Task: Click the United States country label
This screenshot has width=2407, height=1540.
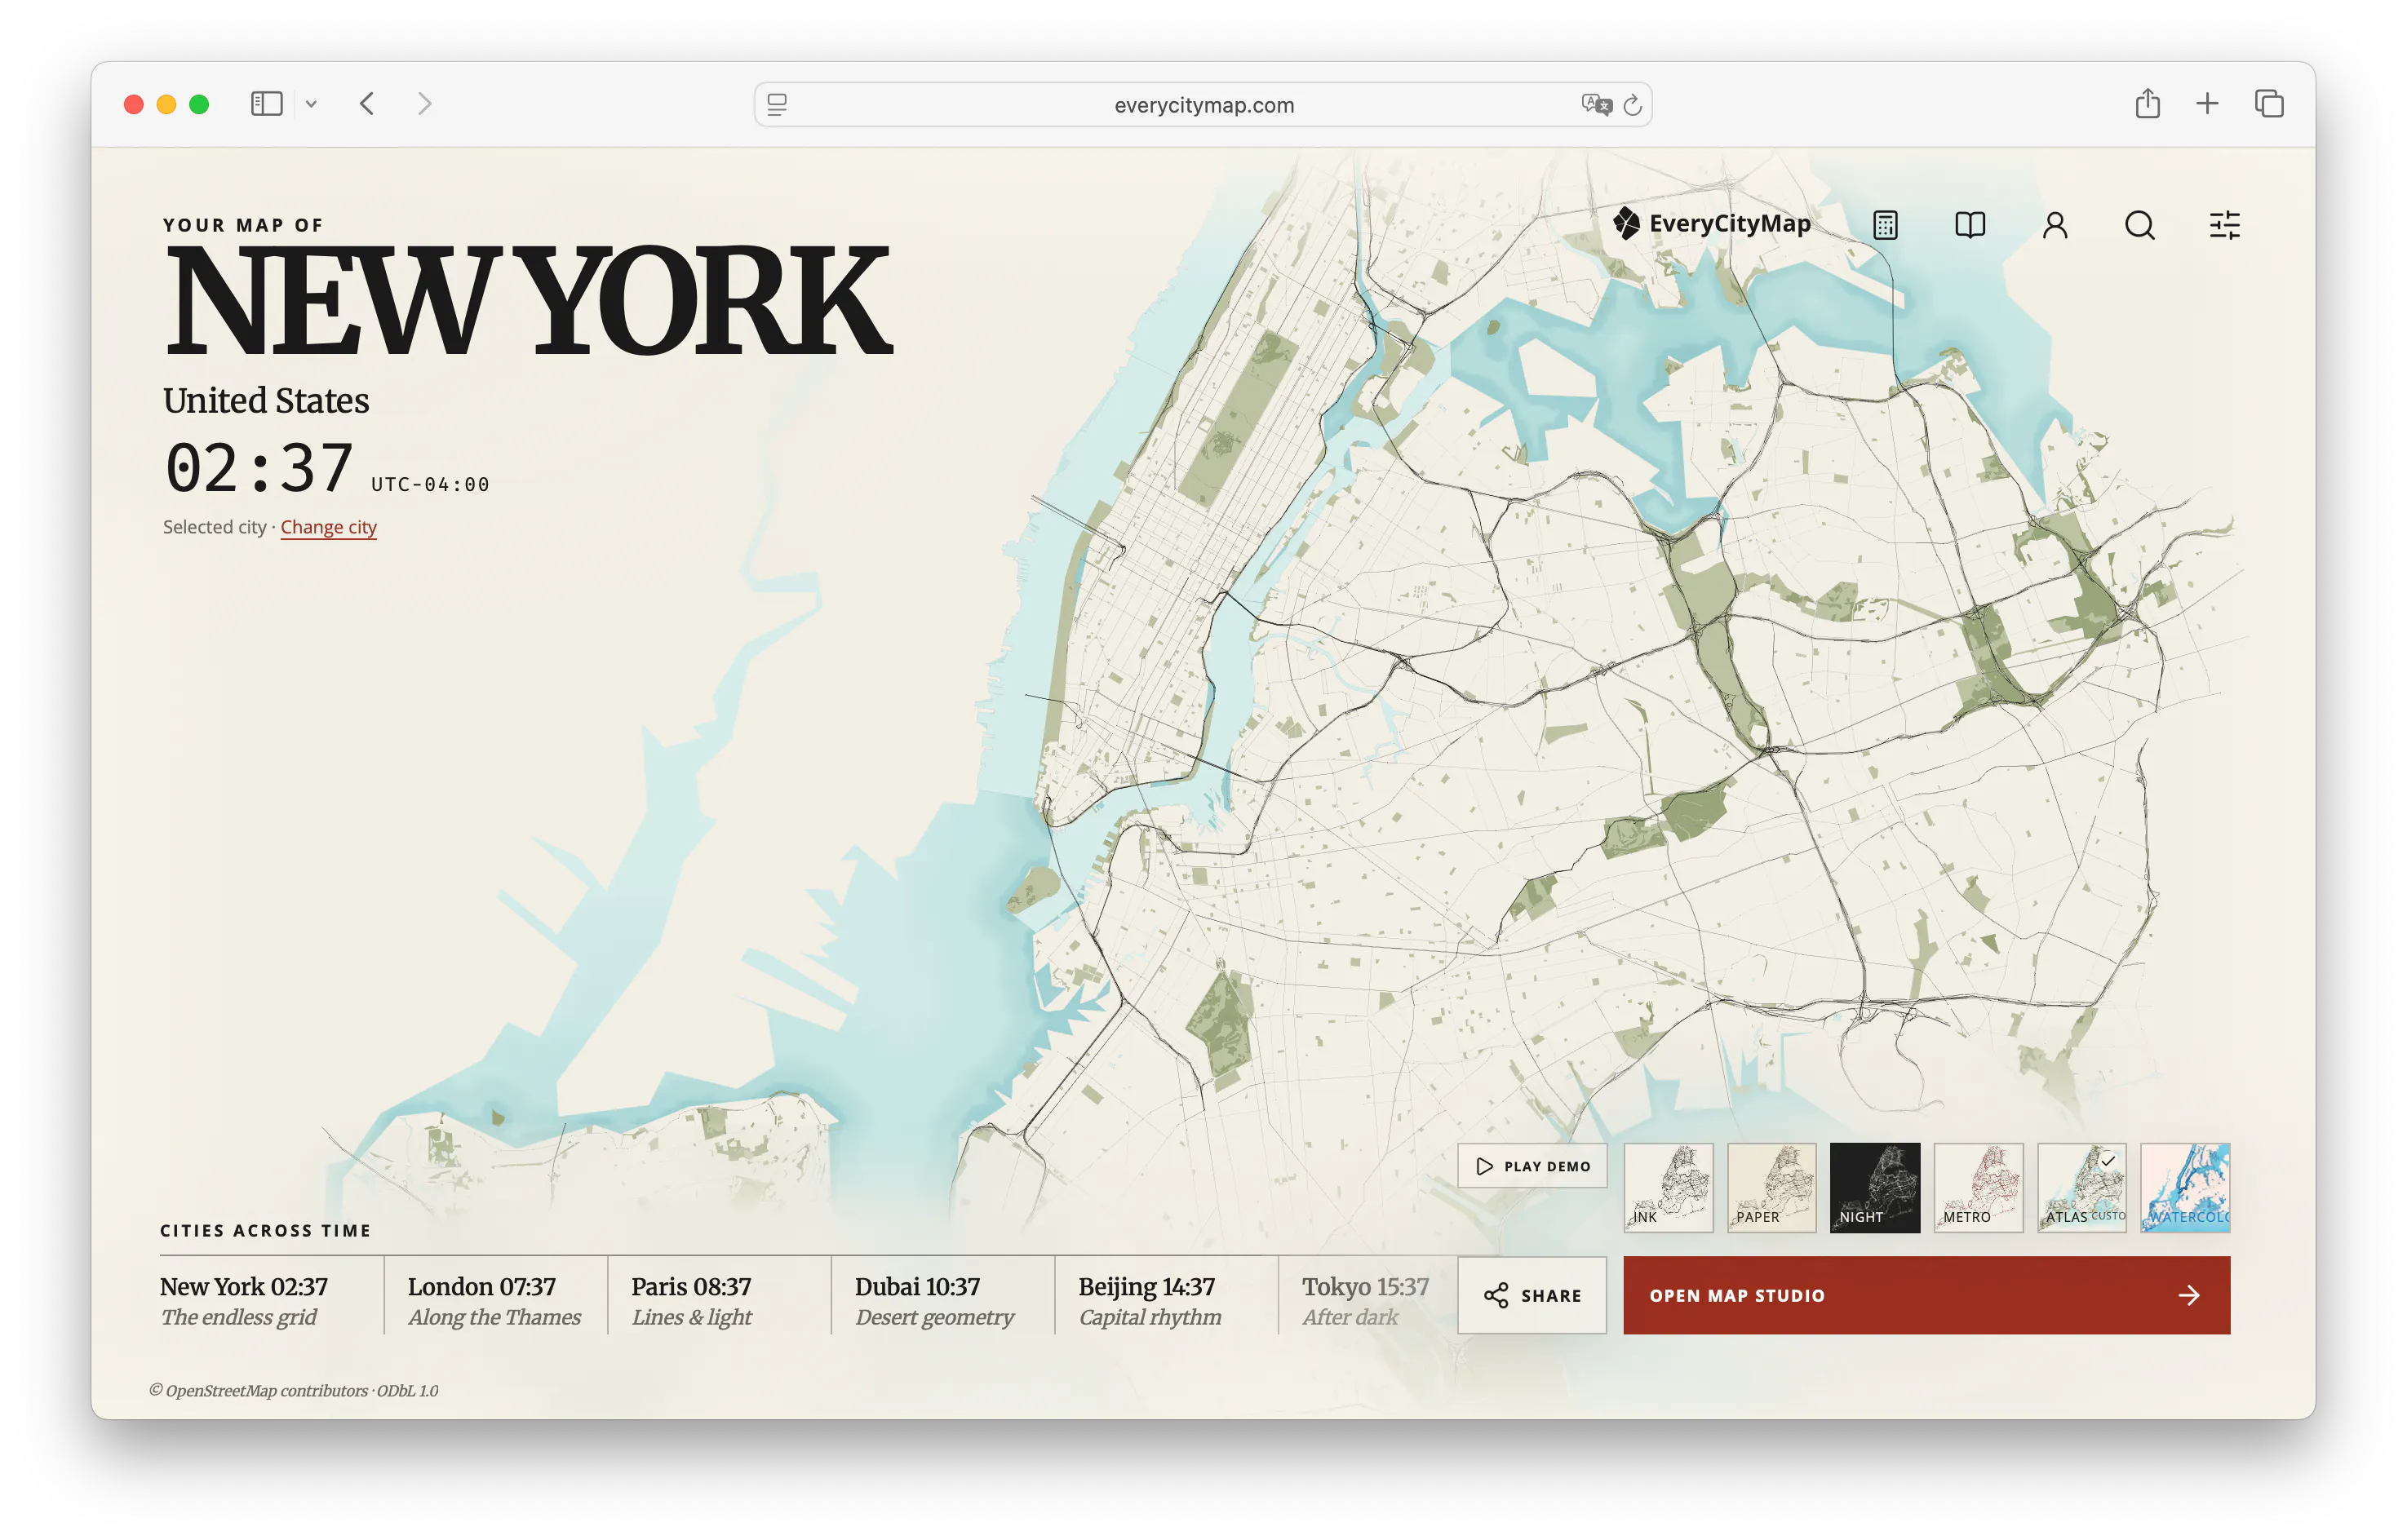Action: click(x=266, y=400)
